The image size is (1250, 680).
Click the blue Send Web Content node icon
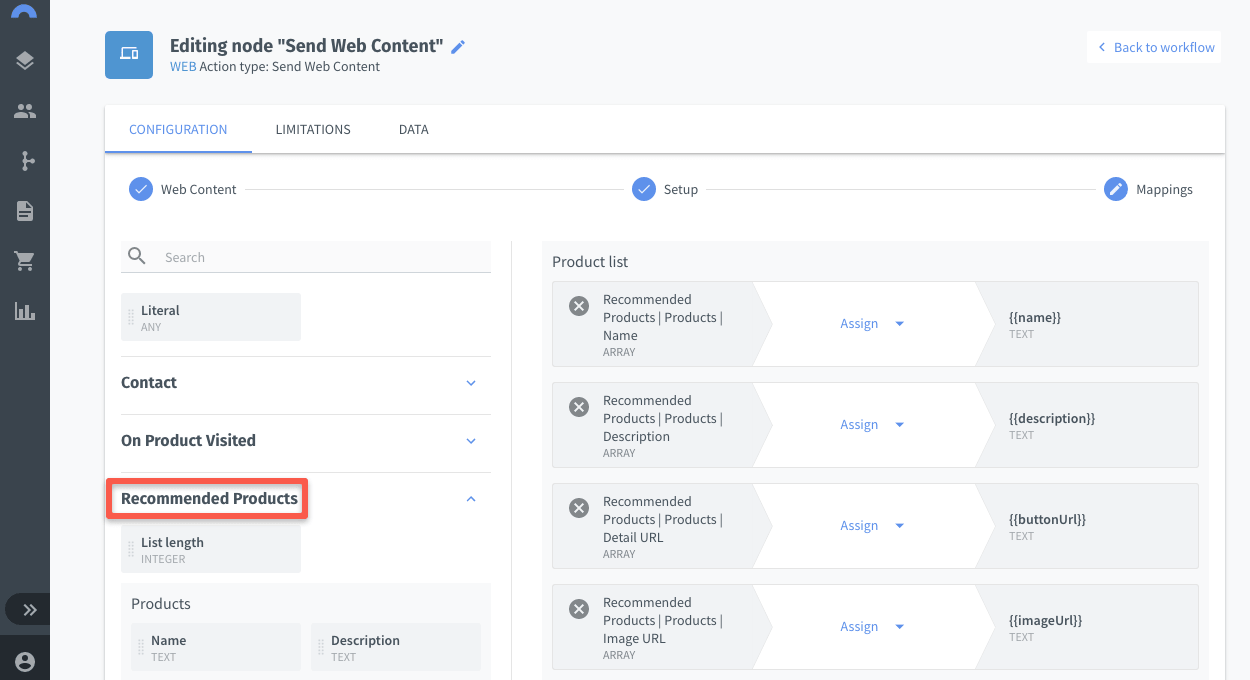[129, 54]
